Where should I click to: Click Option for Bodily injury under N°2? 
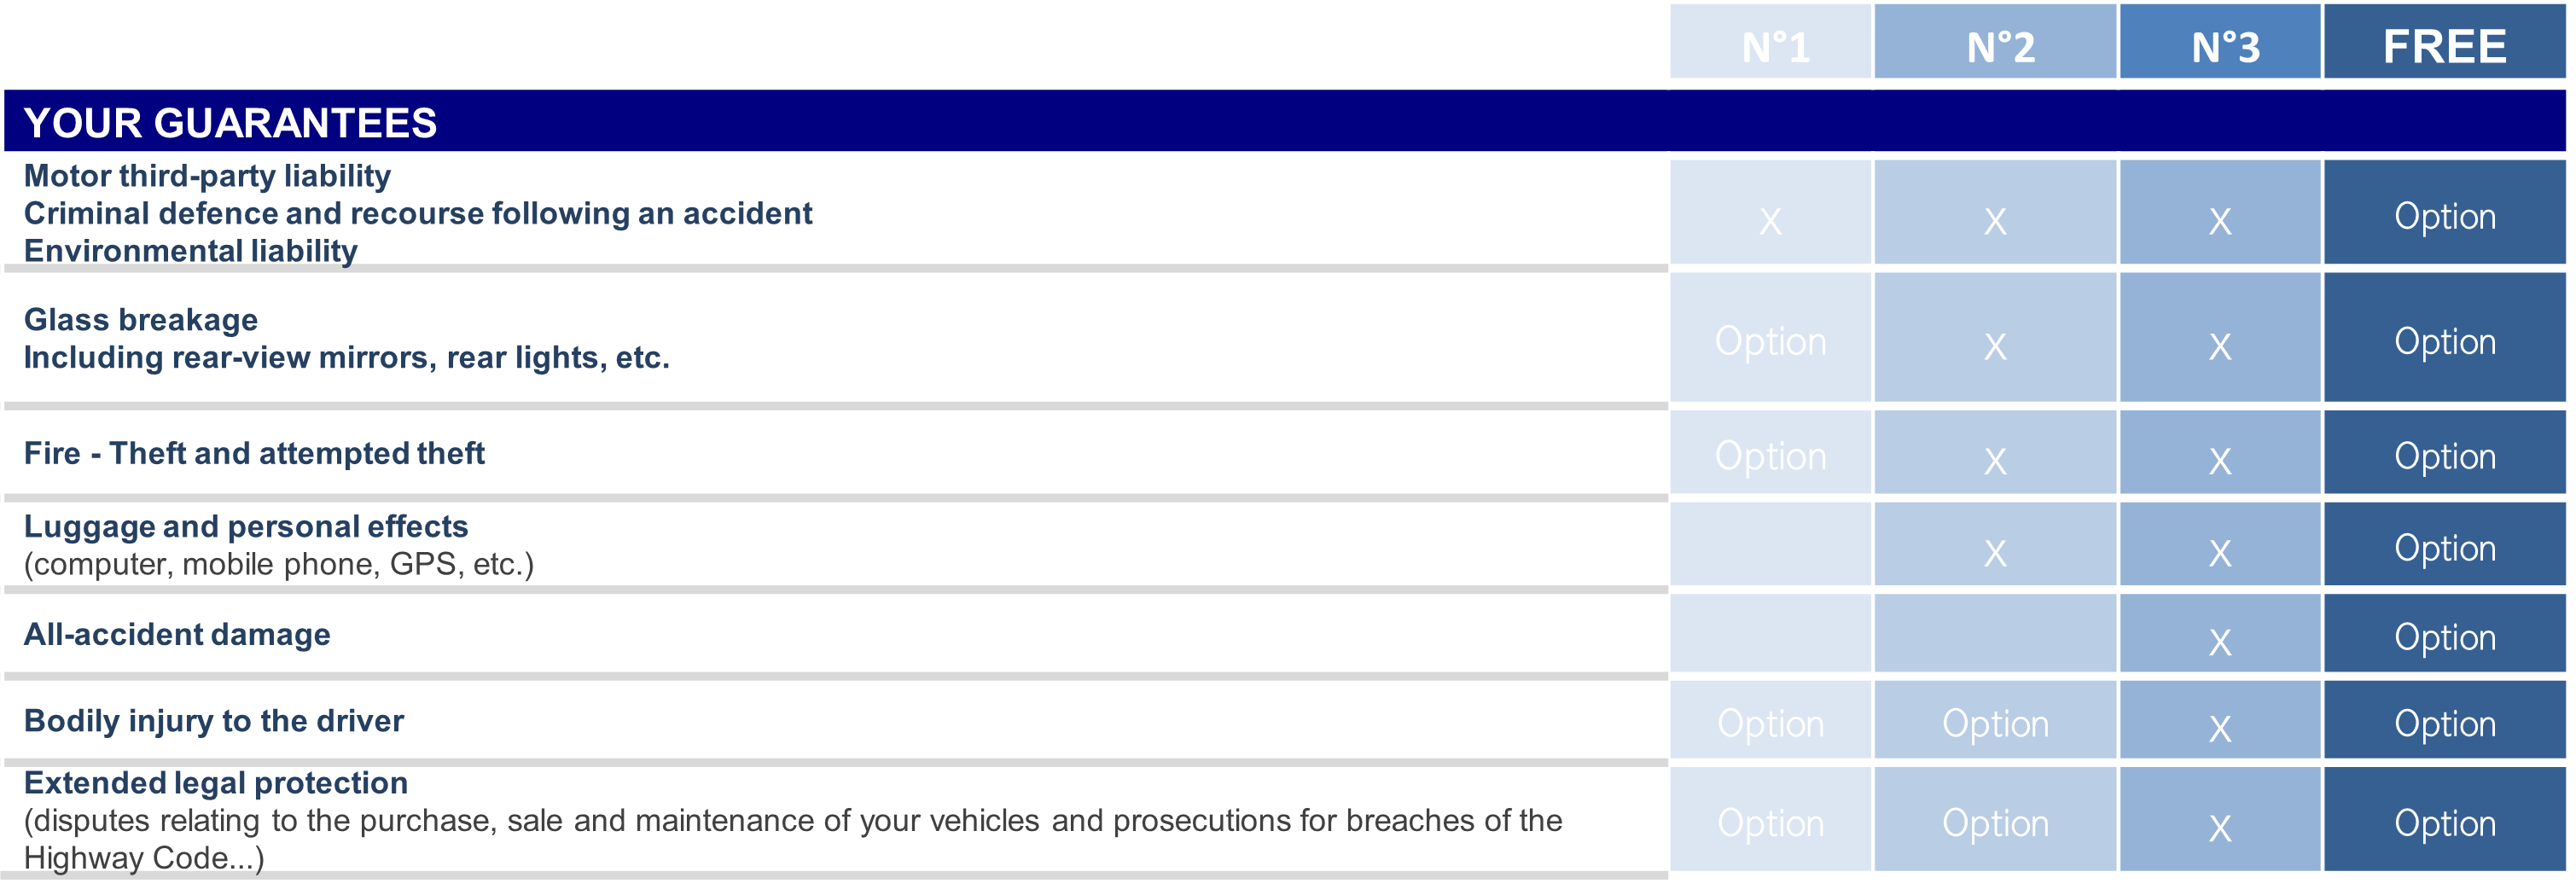(x=1995, y=723)
